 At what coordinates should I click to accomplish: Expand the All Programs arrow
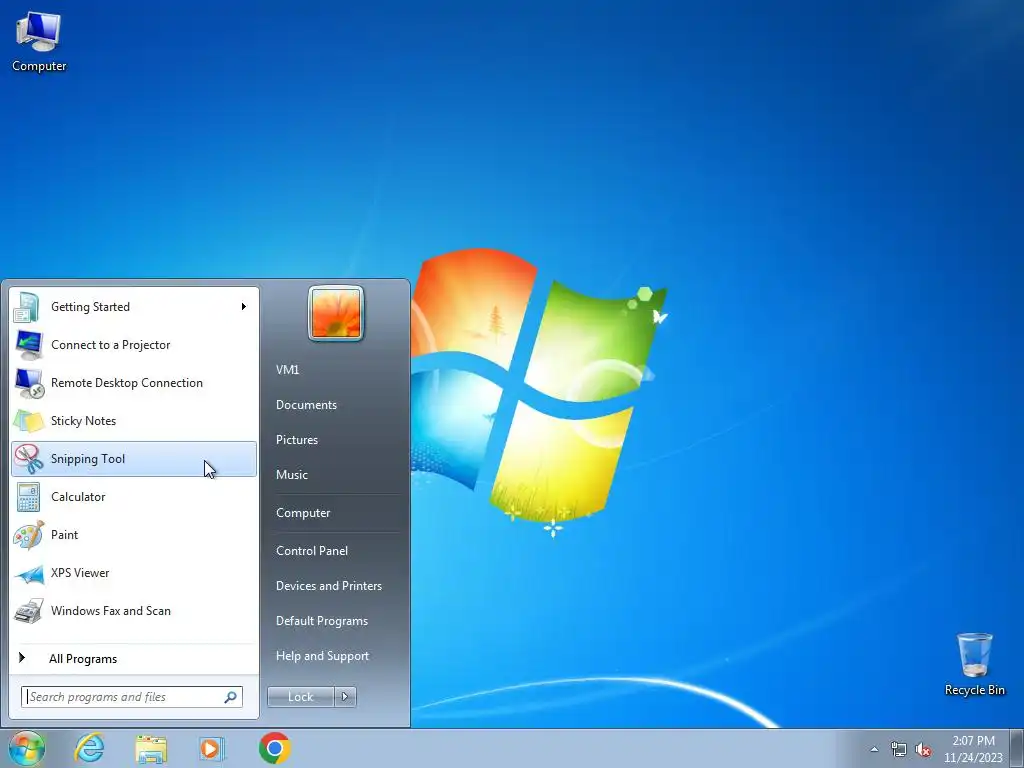tap(22, 658)
